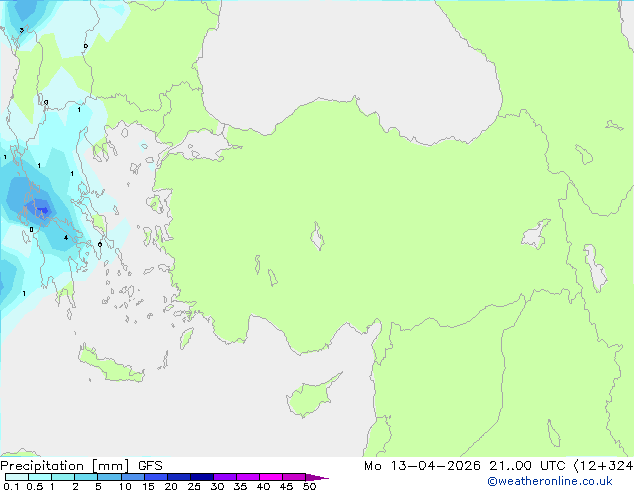Click the island of Cyprus on map
Viewport: 634px width, 490px height.
[x=311, y=397]
